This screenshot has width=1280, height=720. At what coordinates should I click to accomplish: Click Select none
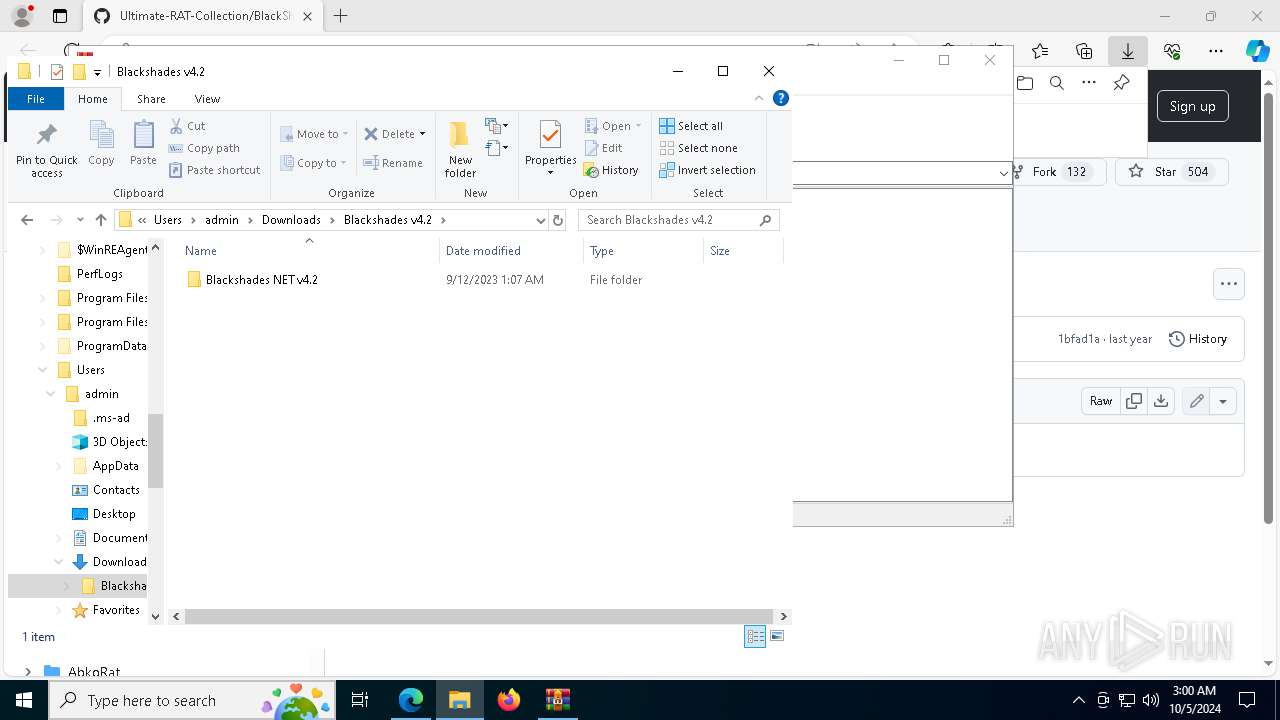698,148
